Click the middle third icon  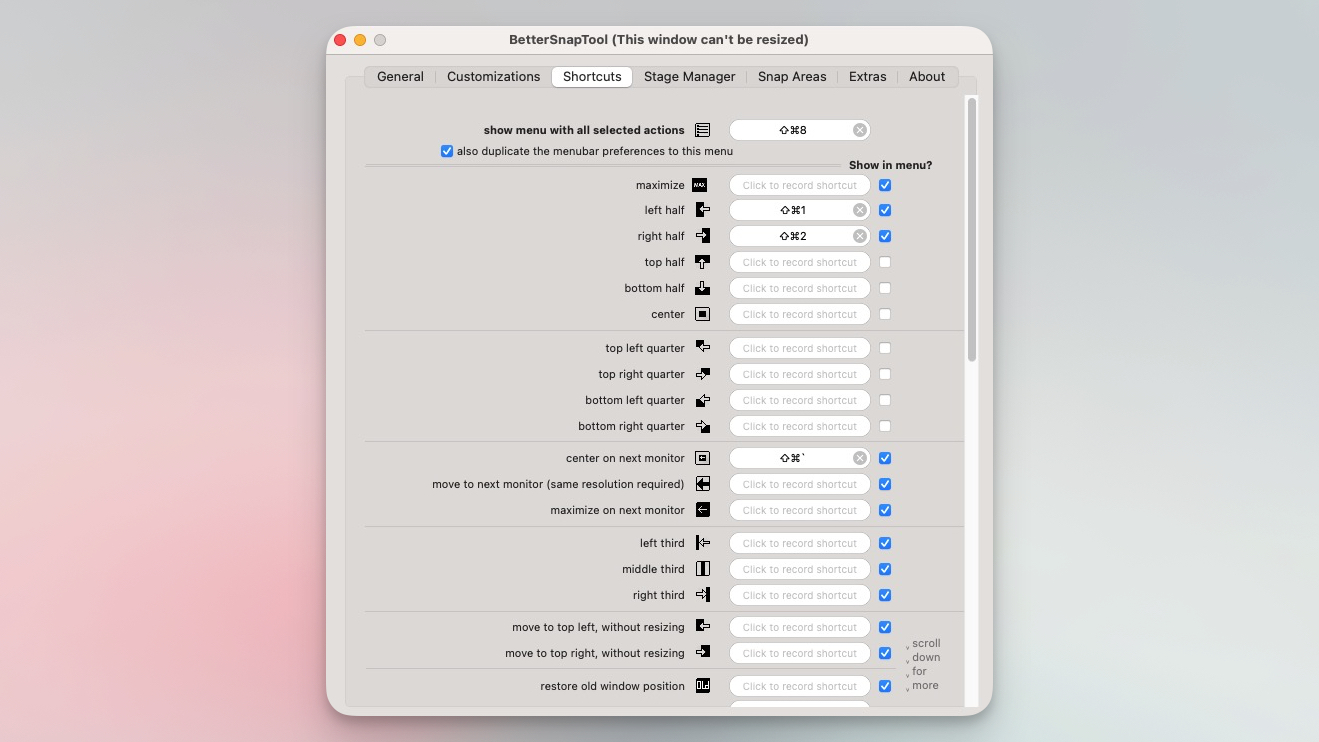(702, 569)
